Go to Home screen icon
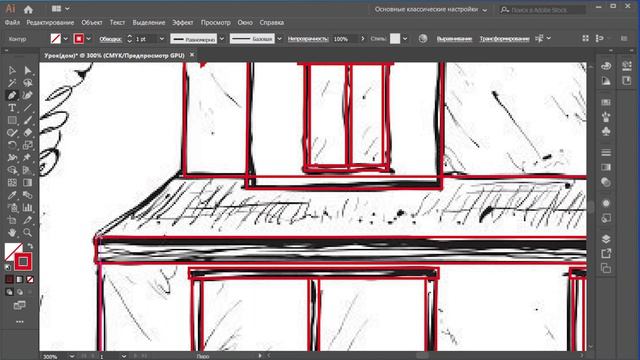 click(x=28, y=9)
